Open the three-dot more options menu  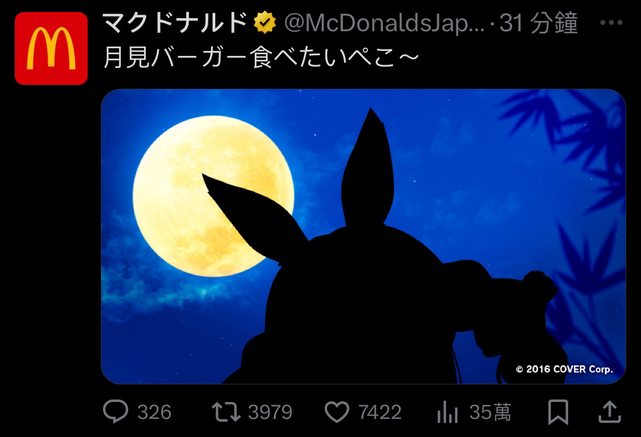pos(611,23)
